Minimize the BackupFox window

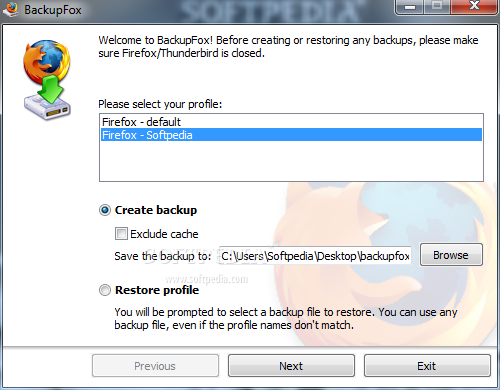click(410, 7)
